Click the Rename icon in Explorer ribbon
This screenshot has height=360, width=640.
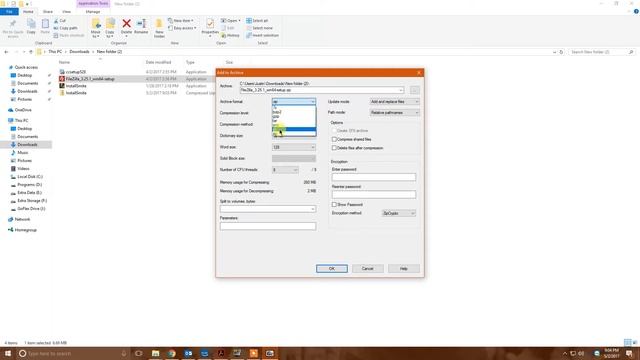pyautogui.click(x=141, y=24)
